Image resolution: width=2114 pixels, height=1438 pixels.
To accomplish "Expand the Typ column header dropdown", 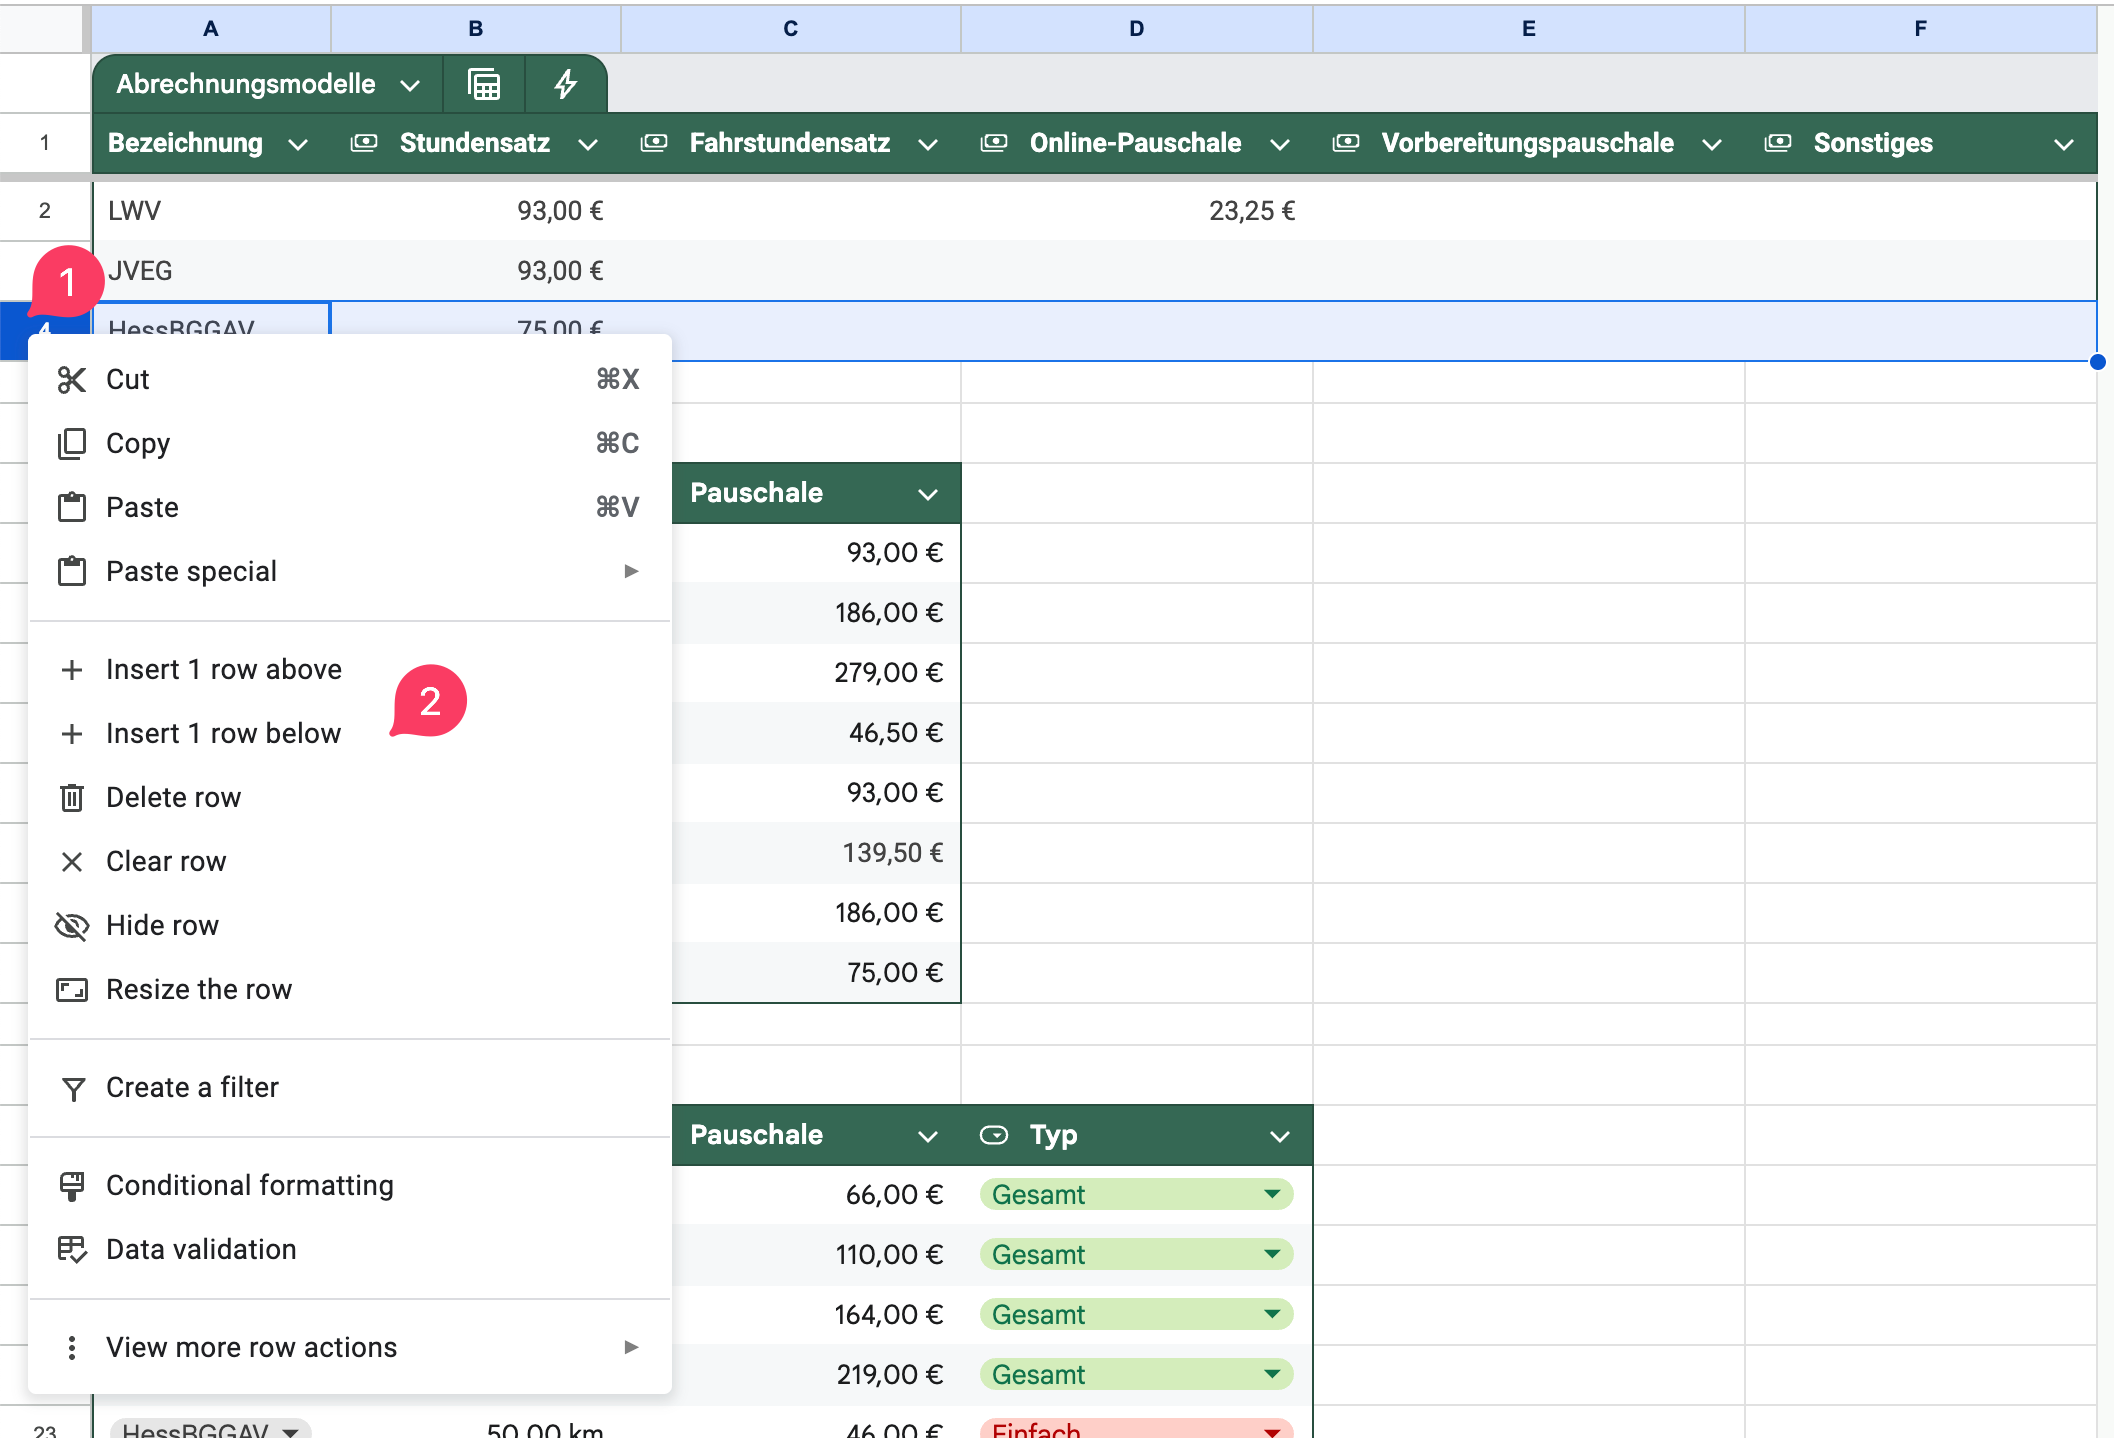I will (x=1279, y=1136).
